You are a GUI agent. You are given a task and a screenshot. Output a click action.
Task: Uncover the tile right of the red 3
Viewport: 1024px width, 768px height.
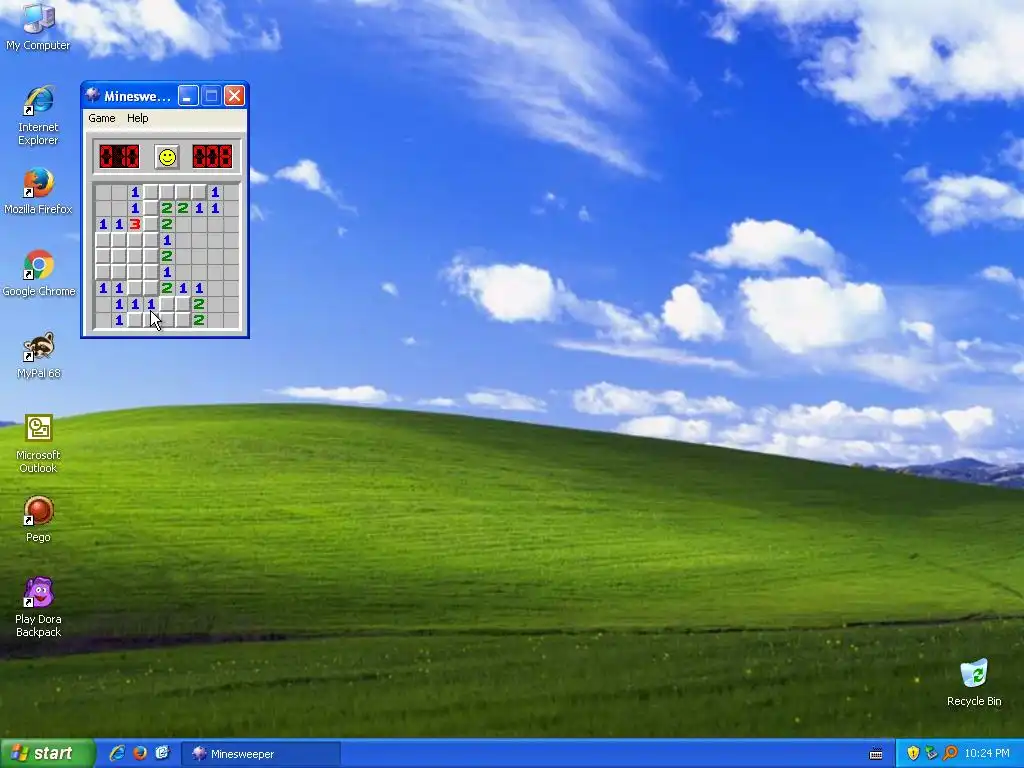151,224
